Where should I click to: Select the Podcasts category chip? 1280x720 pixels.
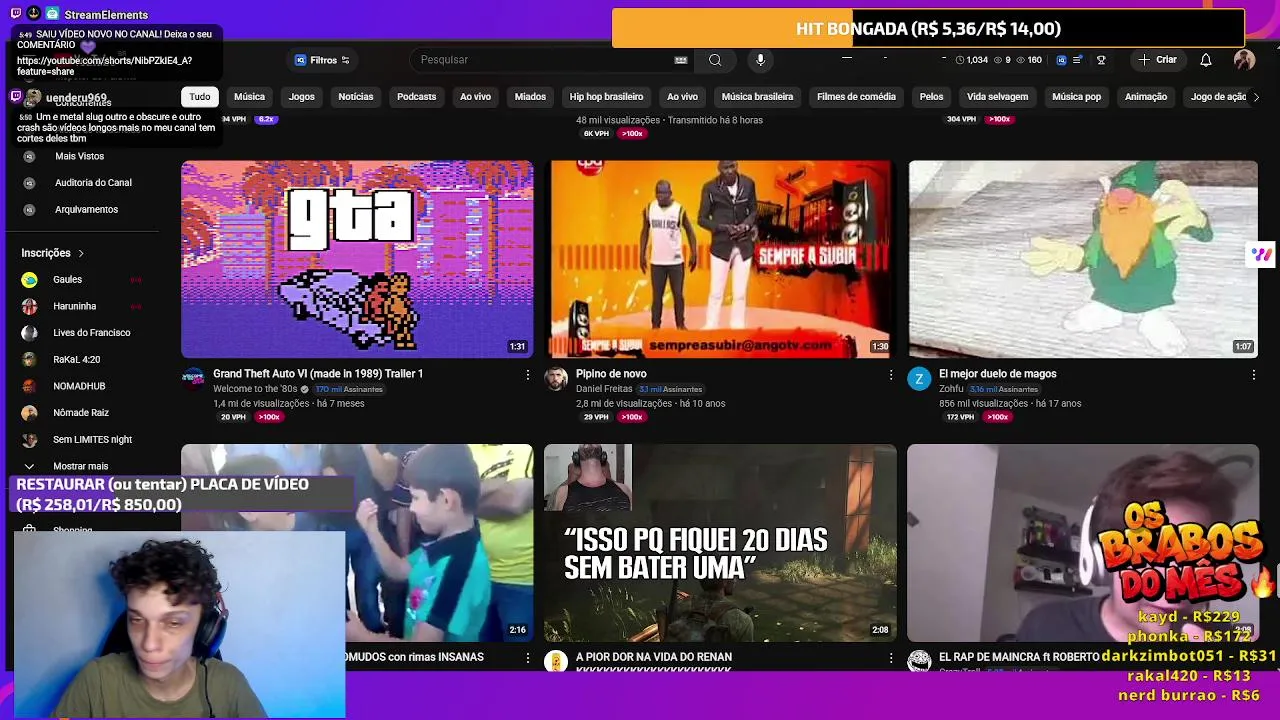coord(416,97)
